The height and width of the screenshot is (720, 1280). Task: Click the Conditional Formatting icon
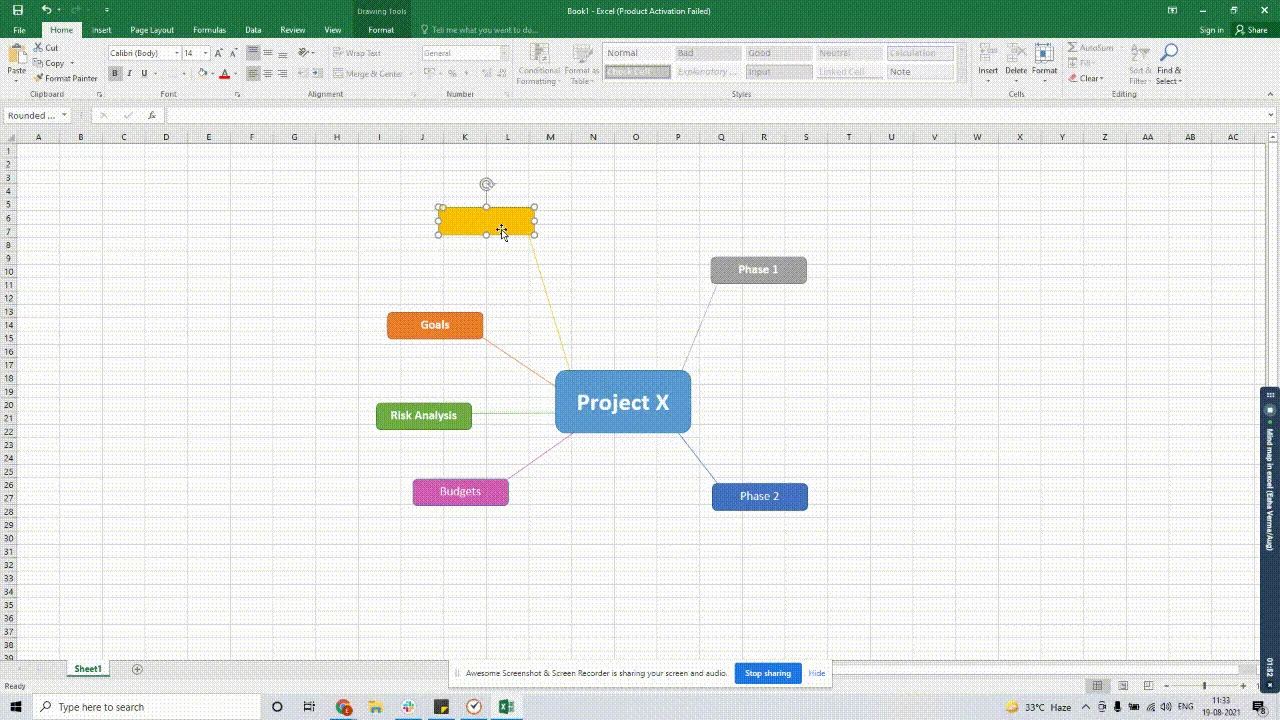538,63
